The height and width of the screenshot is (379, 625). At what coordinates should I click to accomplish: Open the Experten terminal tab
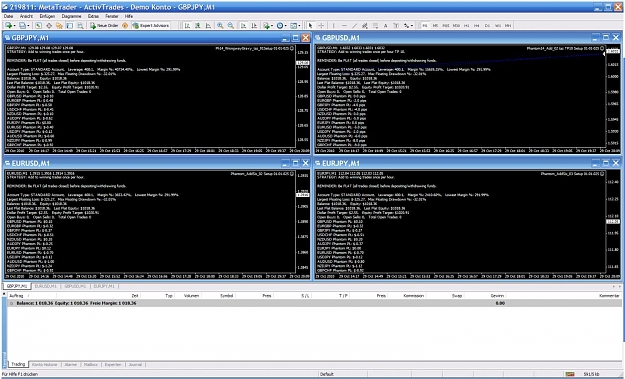[113, 365]
